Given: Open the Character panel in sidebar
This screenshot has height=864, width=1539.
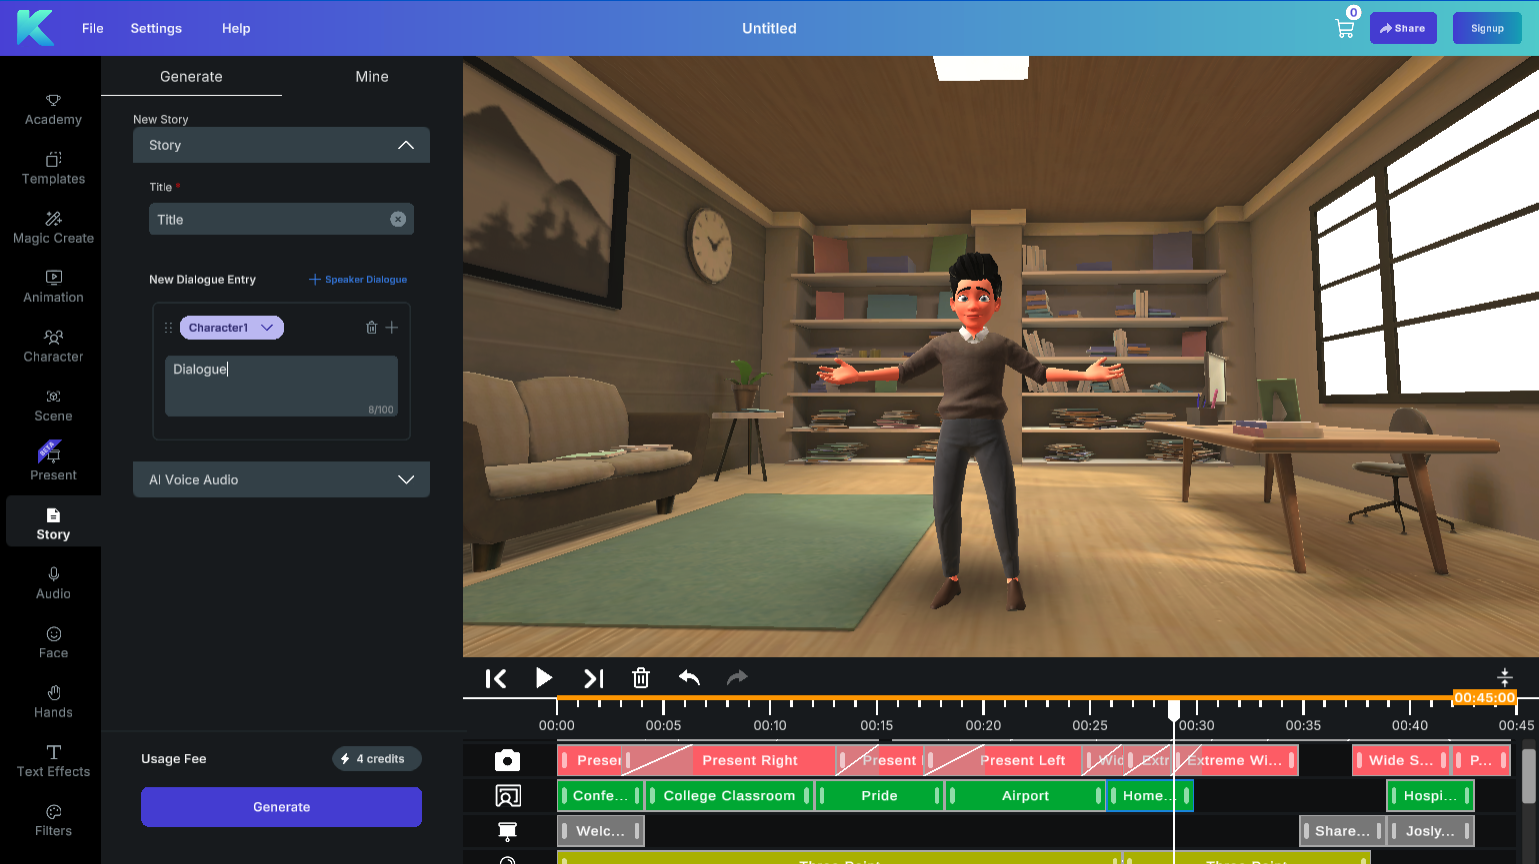Looking at the screenshot, I should (x=53, y=345).
